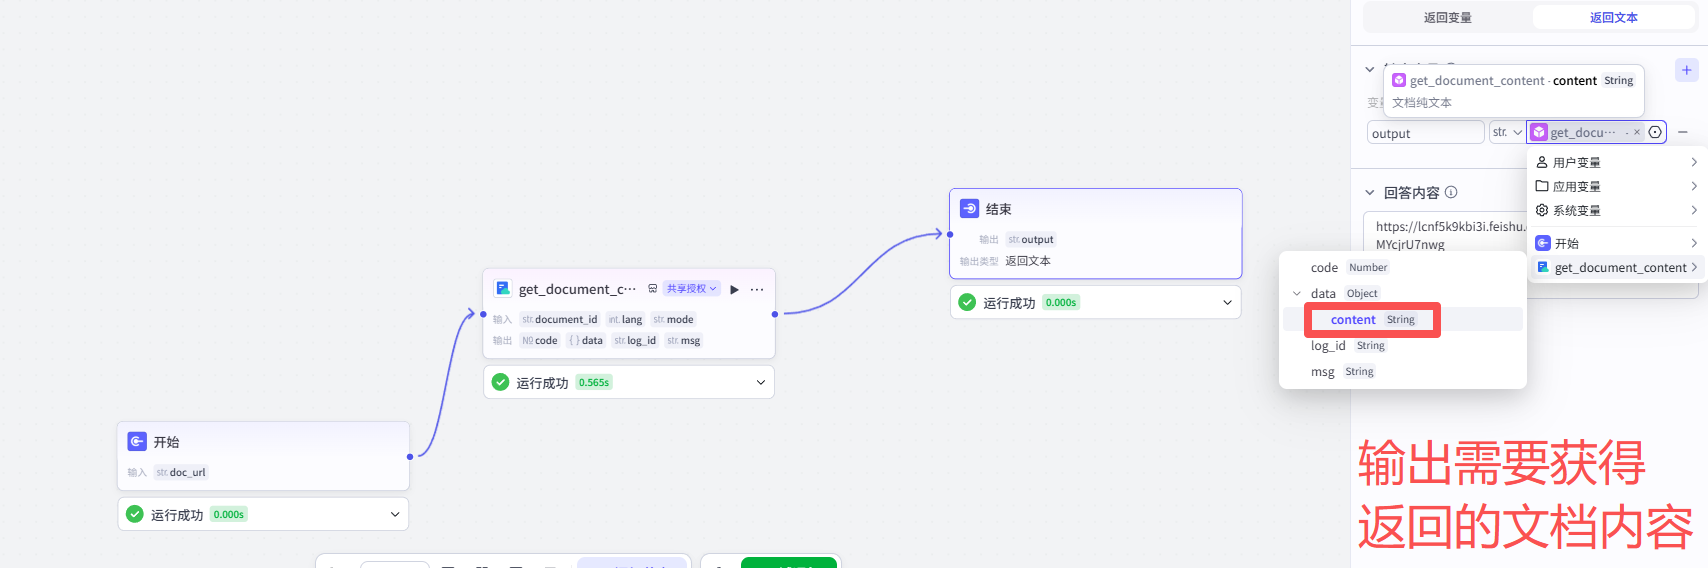The width and height of the screenshot is (1708, 568).
Task: Click the 0.565s duration badge
Action: [594, 382]
